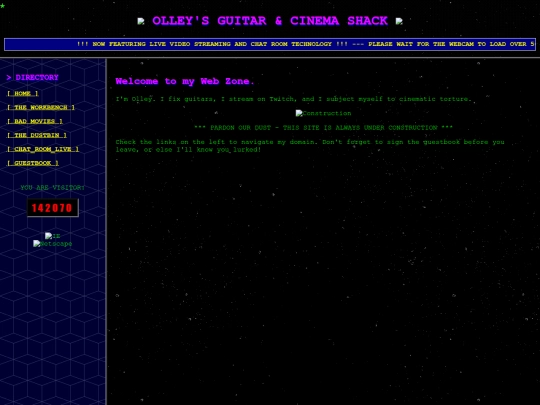Screen dimensions: 540x405
Task: Visit the BAD MOVIES section
Action: click(x=35, y=121)
